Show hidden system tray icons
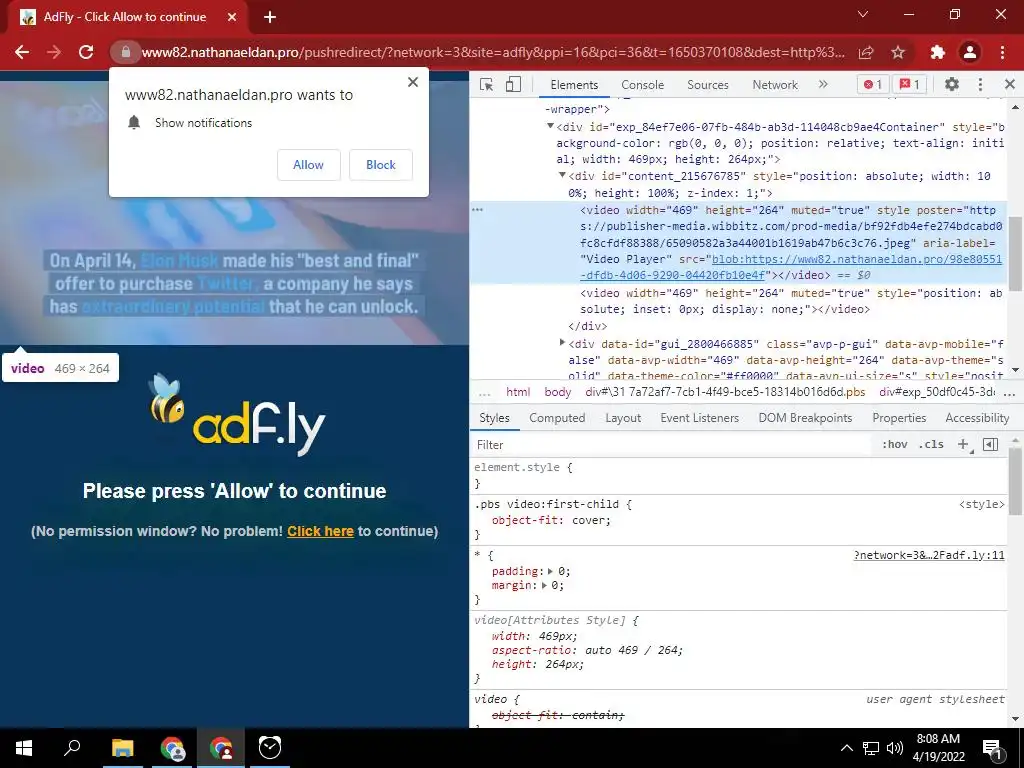1024x768 pixels. click(846, 748)
